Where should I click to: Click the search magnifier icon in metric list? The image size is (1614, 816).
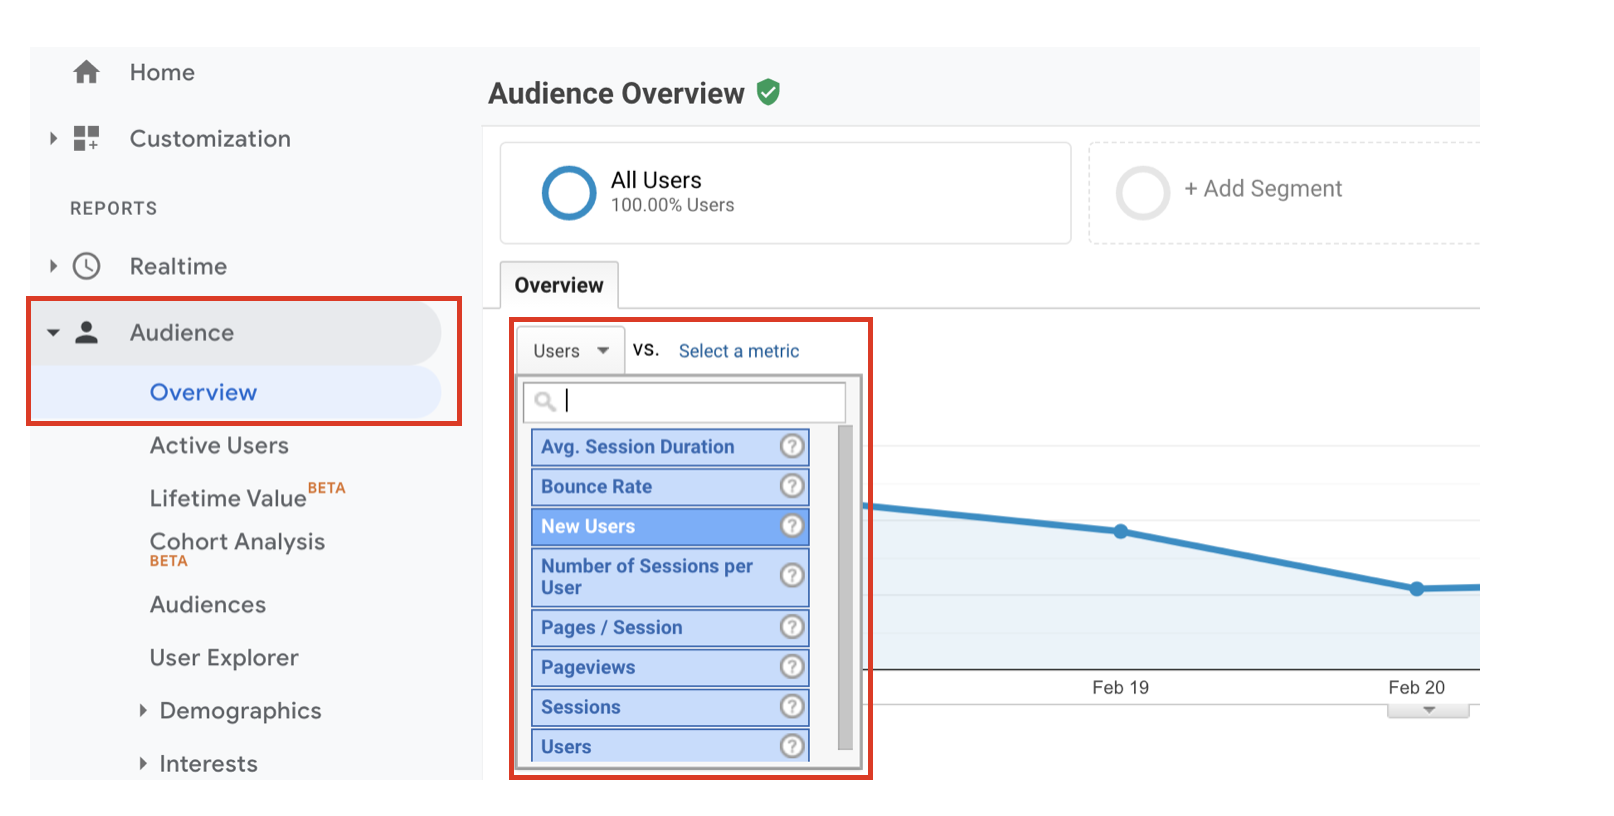[545, 401]
